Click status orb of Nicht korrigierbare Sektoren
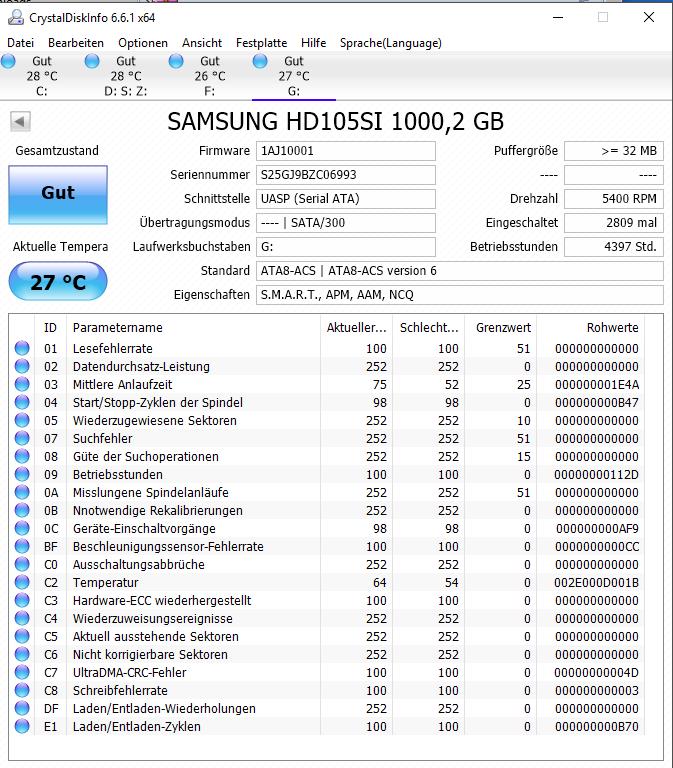 [22, 654]
